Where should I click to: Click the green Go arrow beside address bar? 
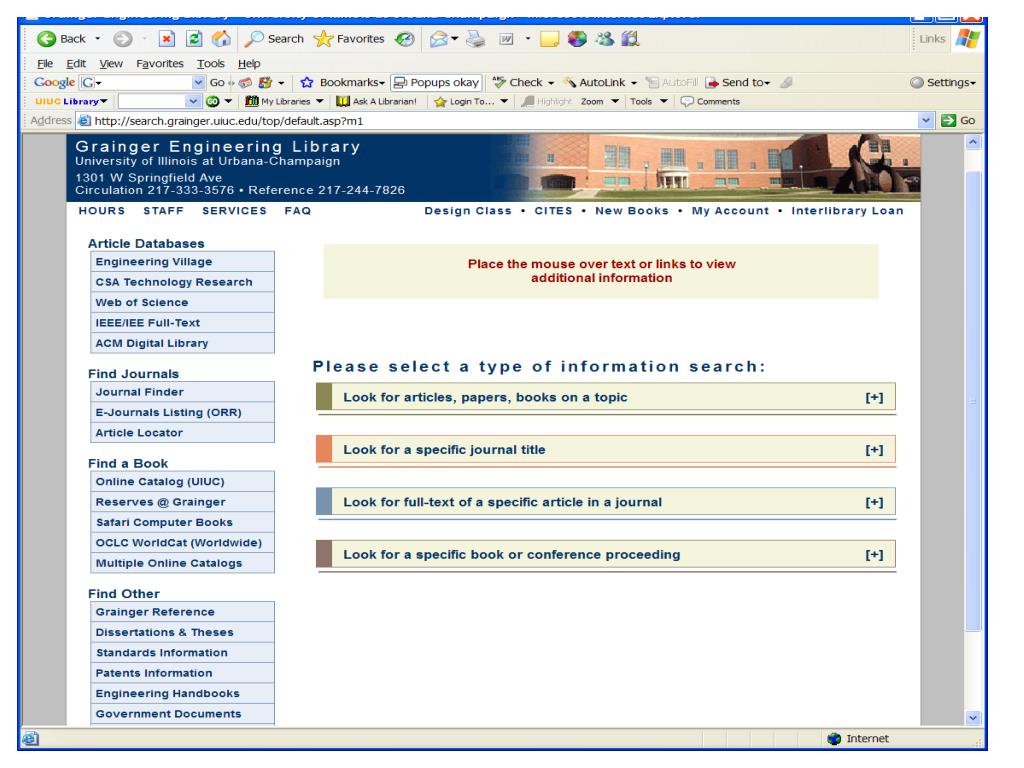(958, 120)
